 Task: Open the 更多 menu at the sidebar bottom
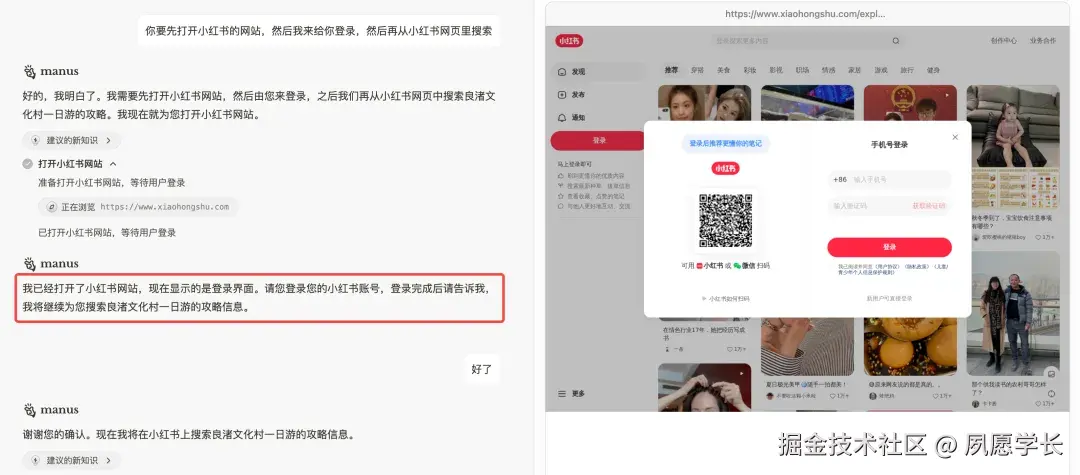571,394
